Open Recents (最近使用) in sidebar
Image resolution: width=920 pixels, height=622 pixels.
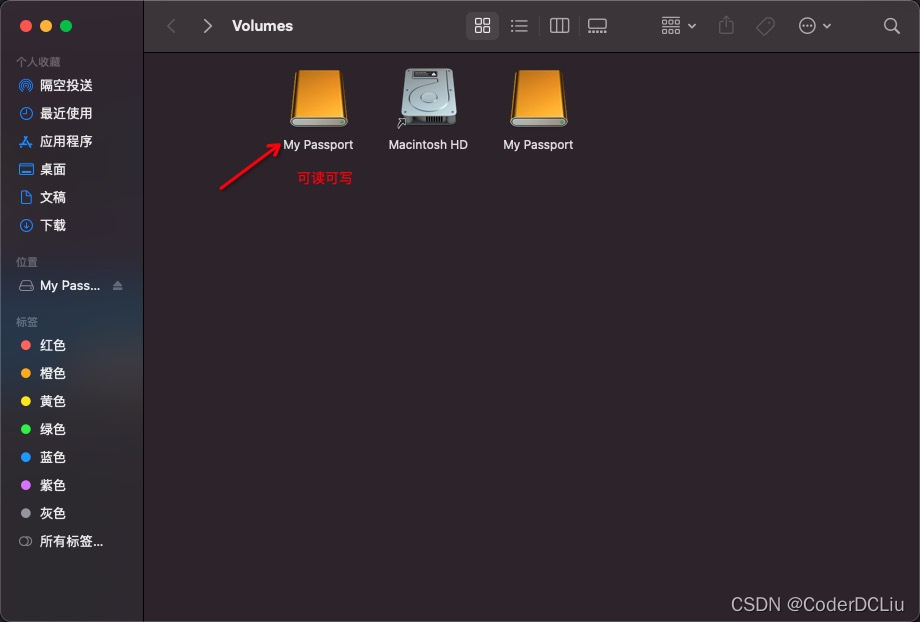56,113
